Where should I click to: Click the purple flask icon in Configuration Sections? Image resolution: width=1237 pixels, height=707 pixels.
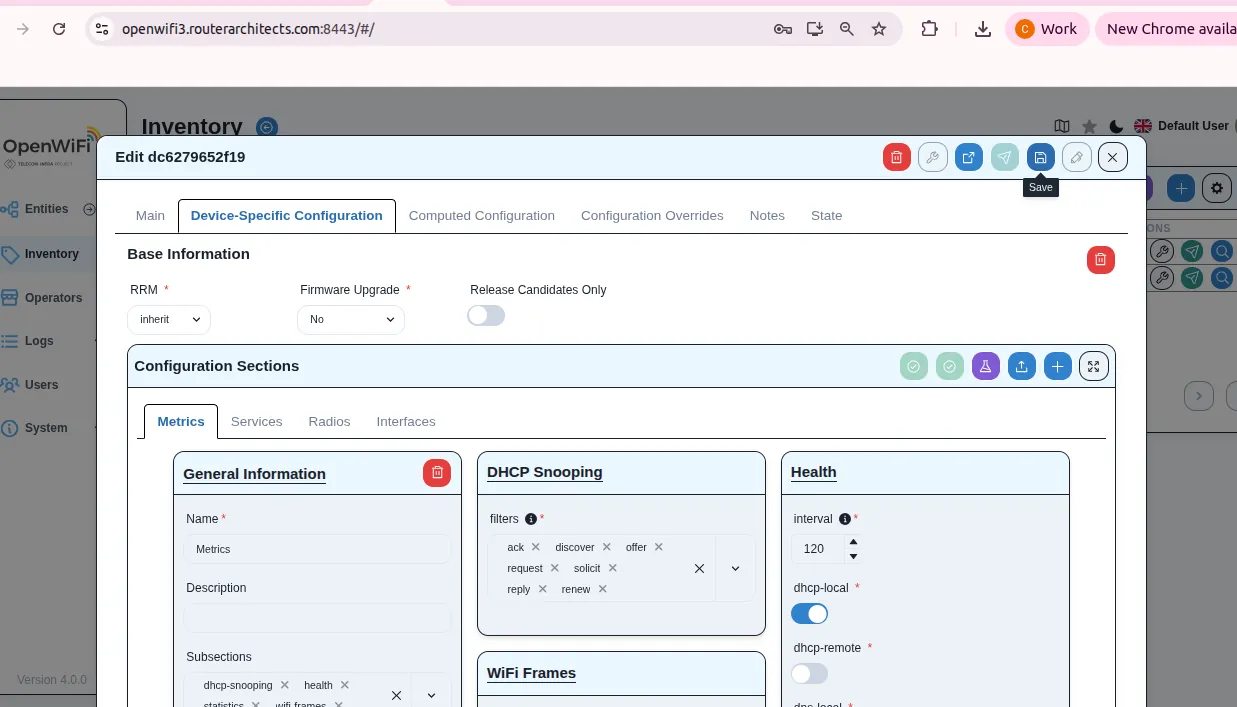click(985, 366)
